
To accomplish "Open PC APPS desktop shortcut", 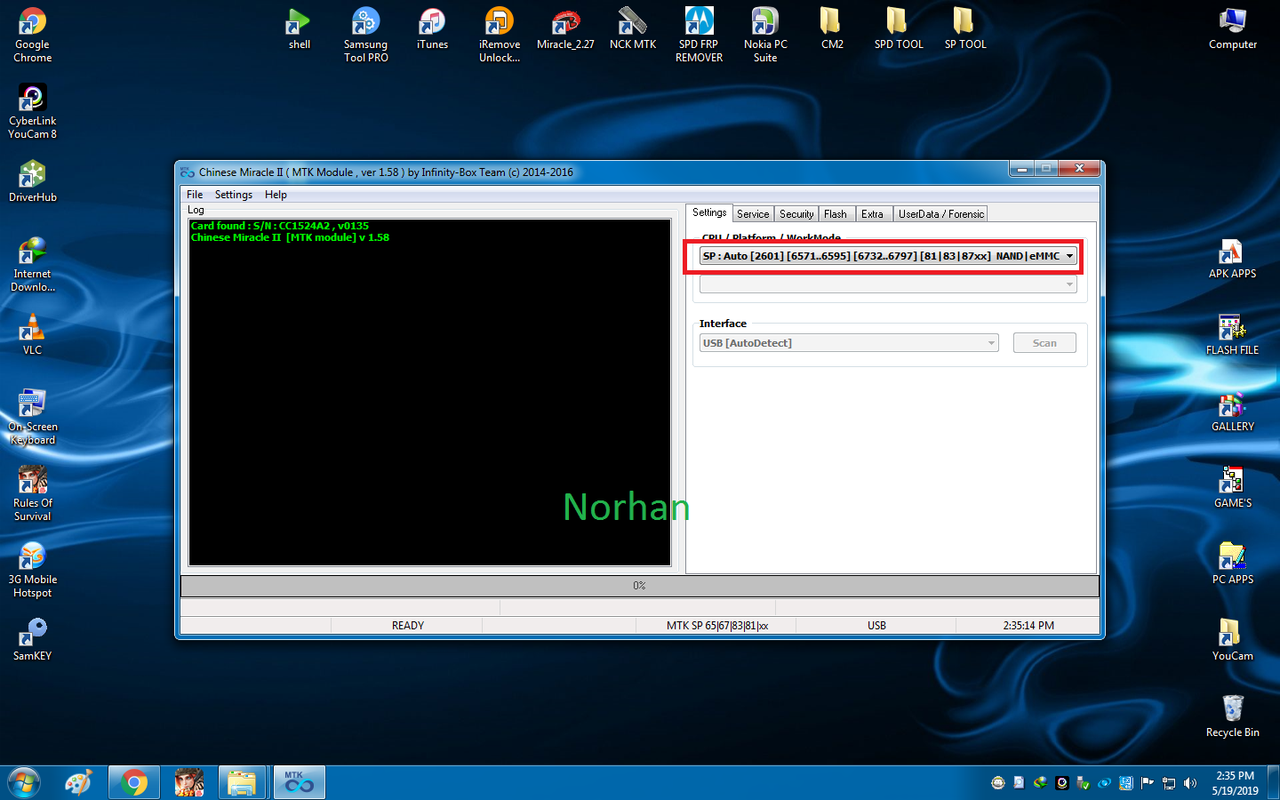I will pyautogui.click(x=1232, y=563).
